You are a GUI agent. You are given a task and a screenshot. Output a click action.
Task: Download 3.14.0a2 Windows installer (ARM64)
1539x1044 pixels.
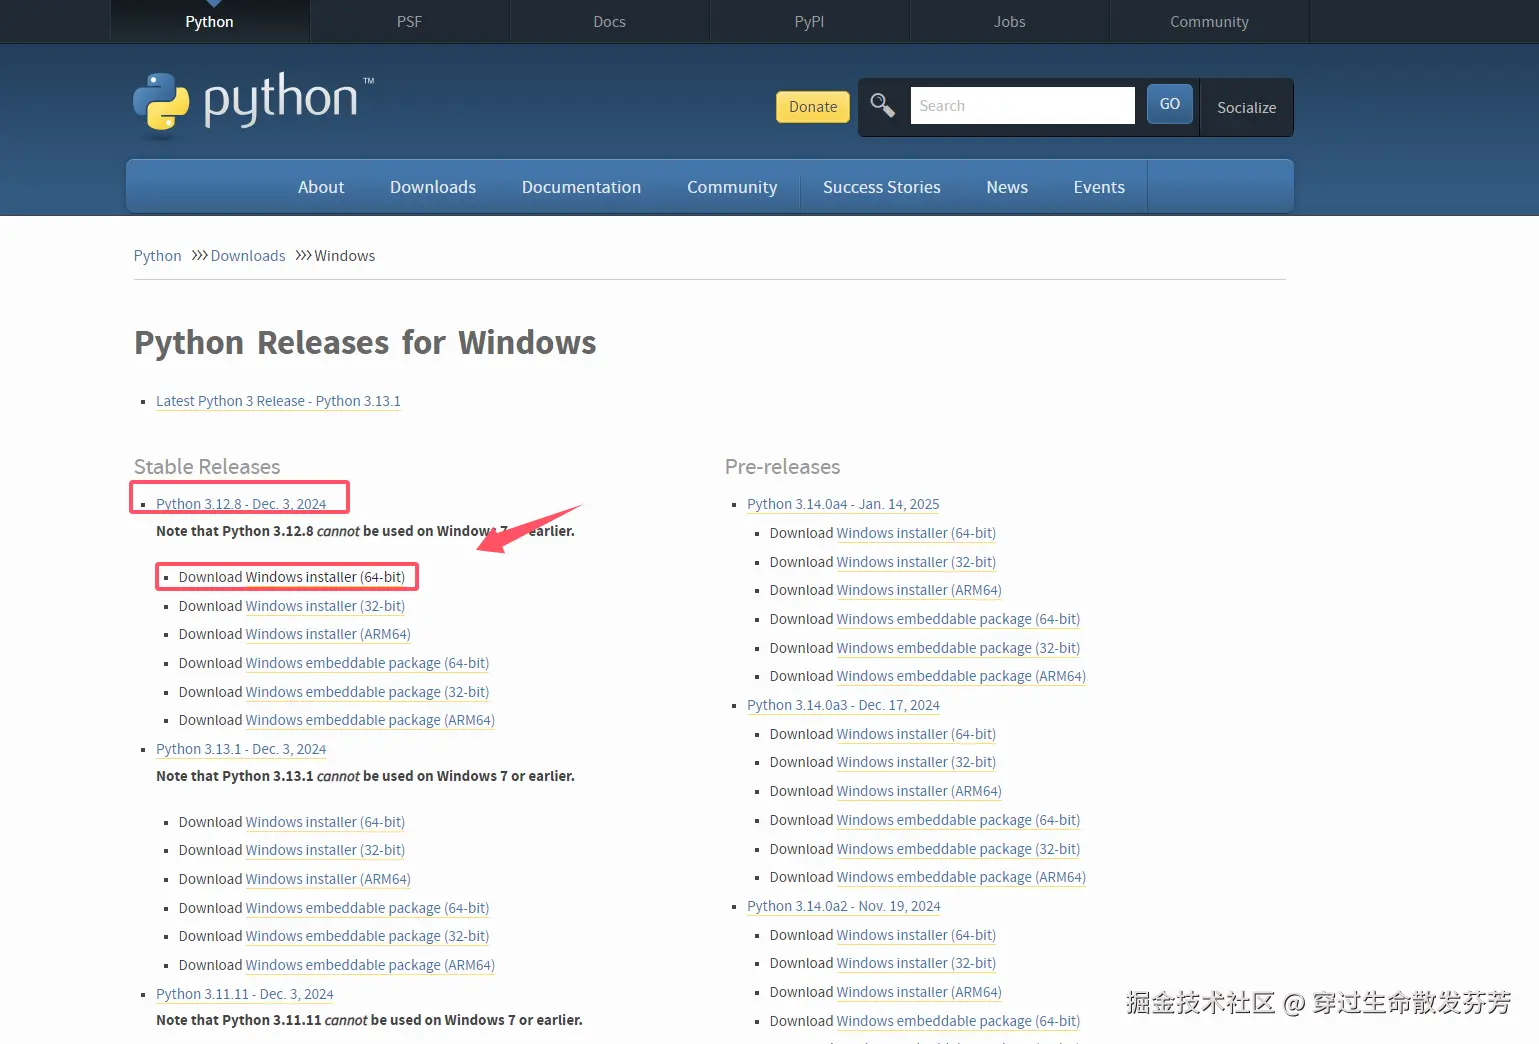(919, 992)
